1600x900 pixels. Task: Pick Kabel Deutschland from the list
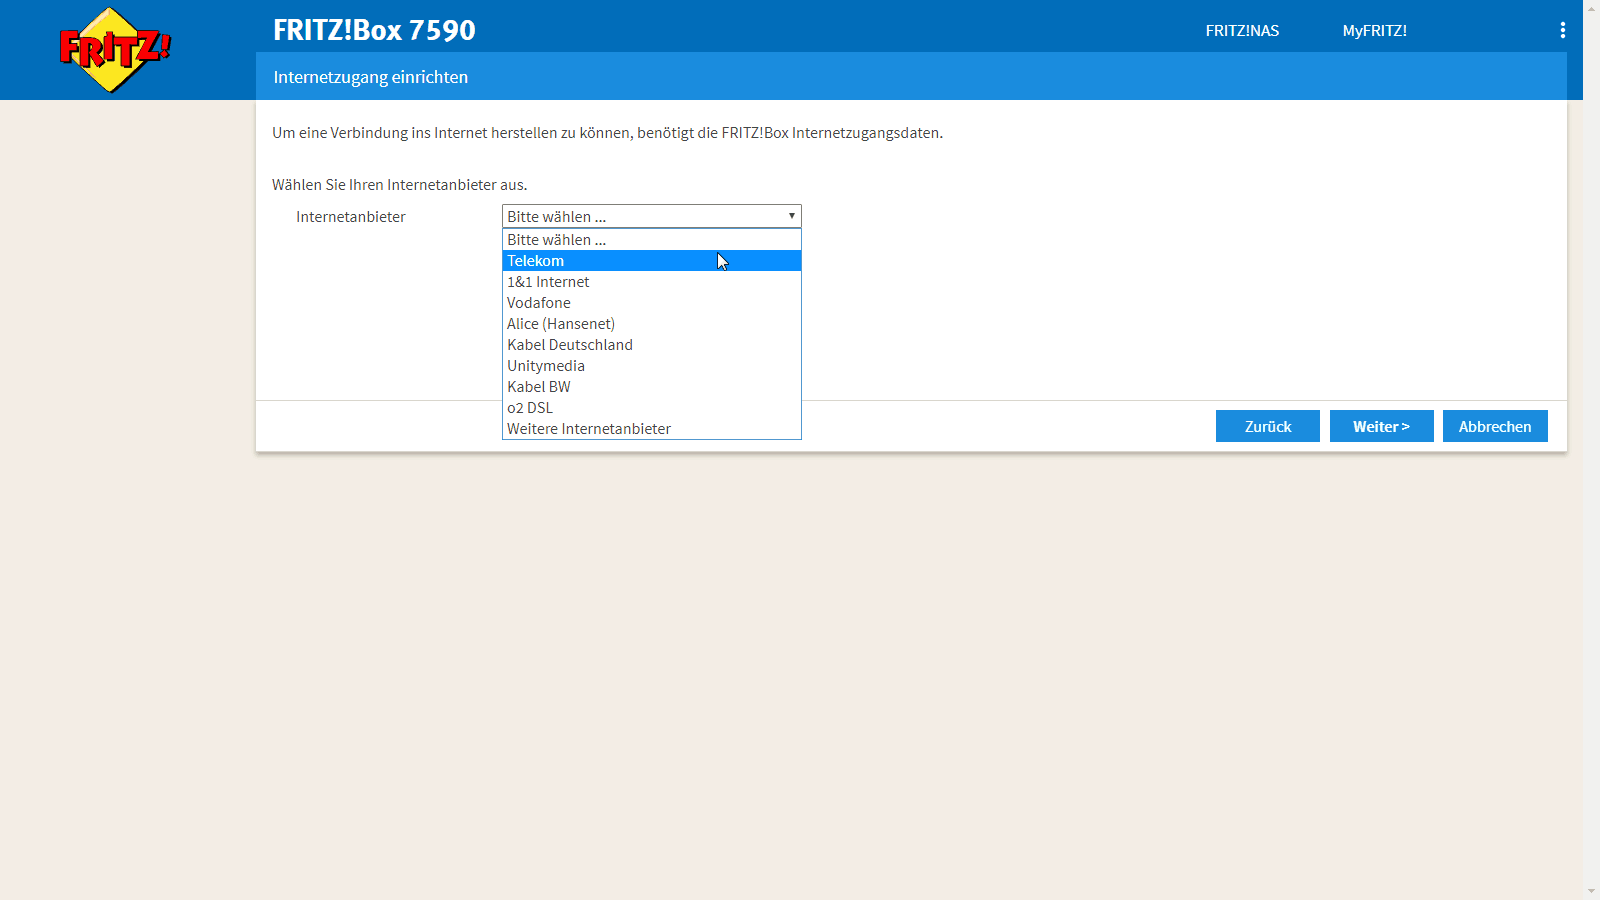point(652,345)
